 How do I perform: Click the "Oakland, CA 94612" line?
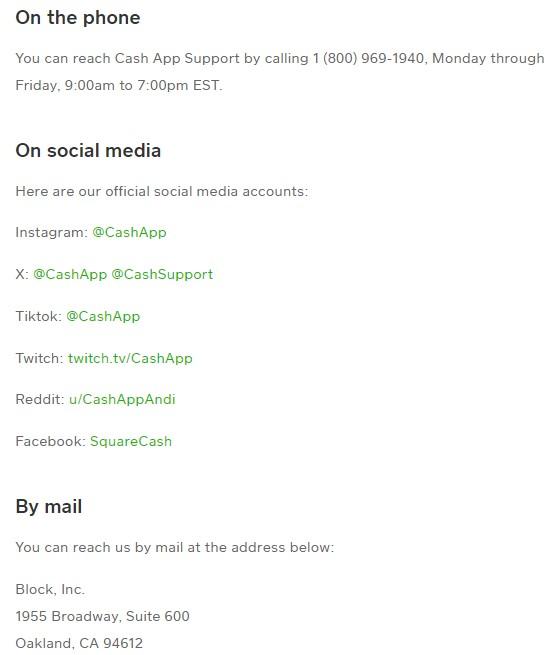79,643
